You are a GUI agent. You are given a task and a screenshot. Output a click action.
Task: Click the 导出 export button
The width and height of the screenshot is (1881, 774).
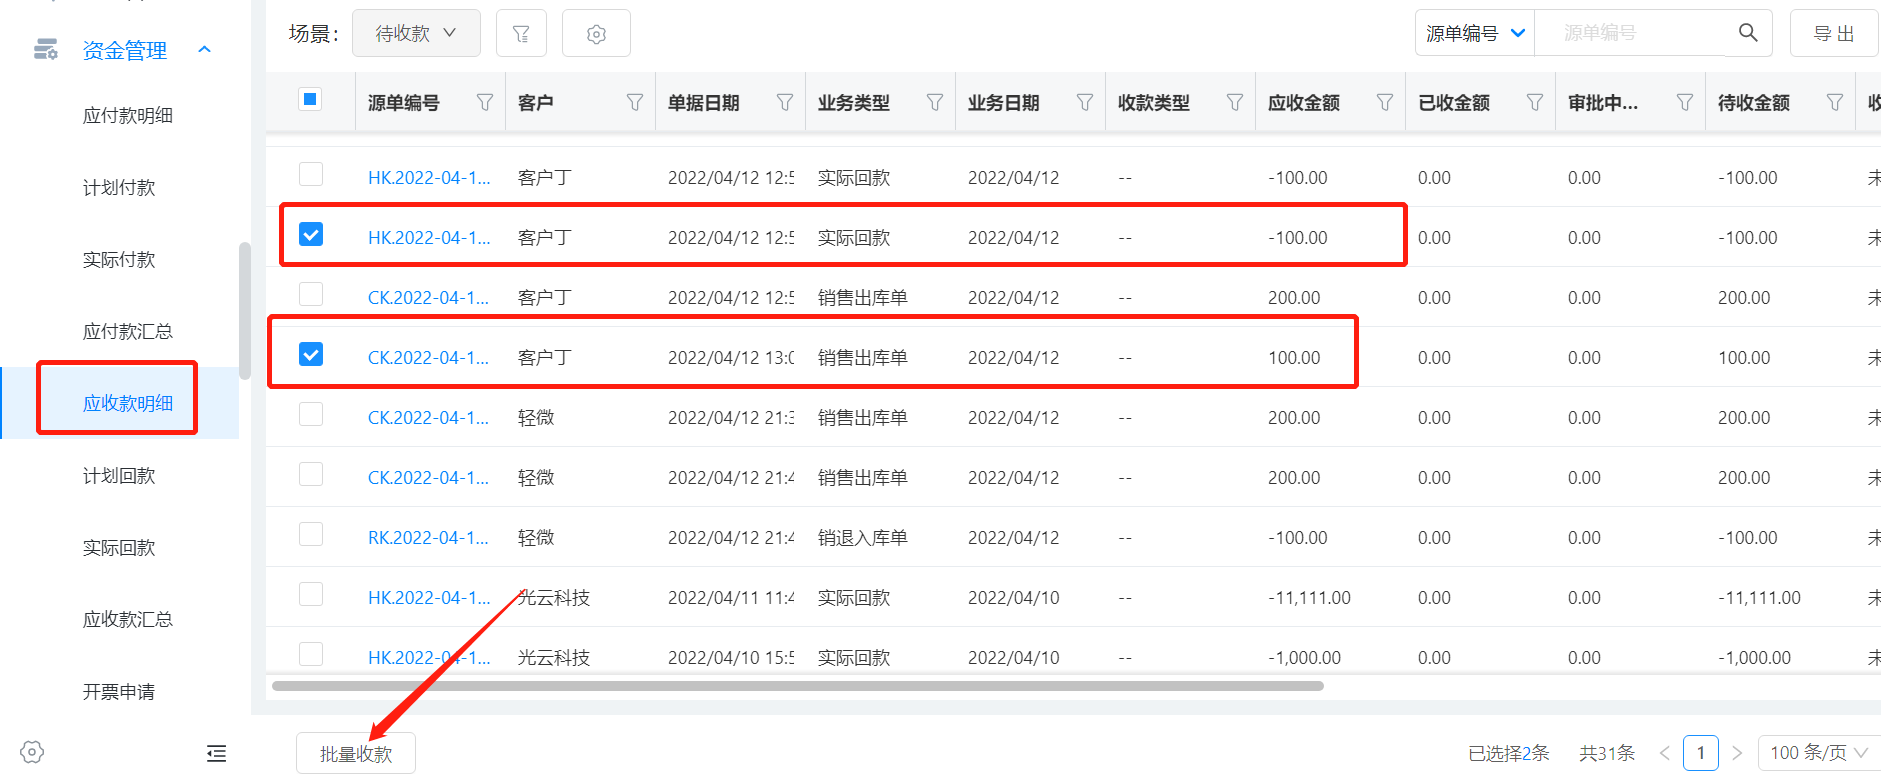(1834, 34)
